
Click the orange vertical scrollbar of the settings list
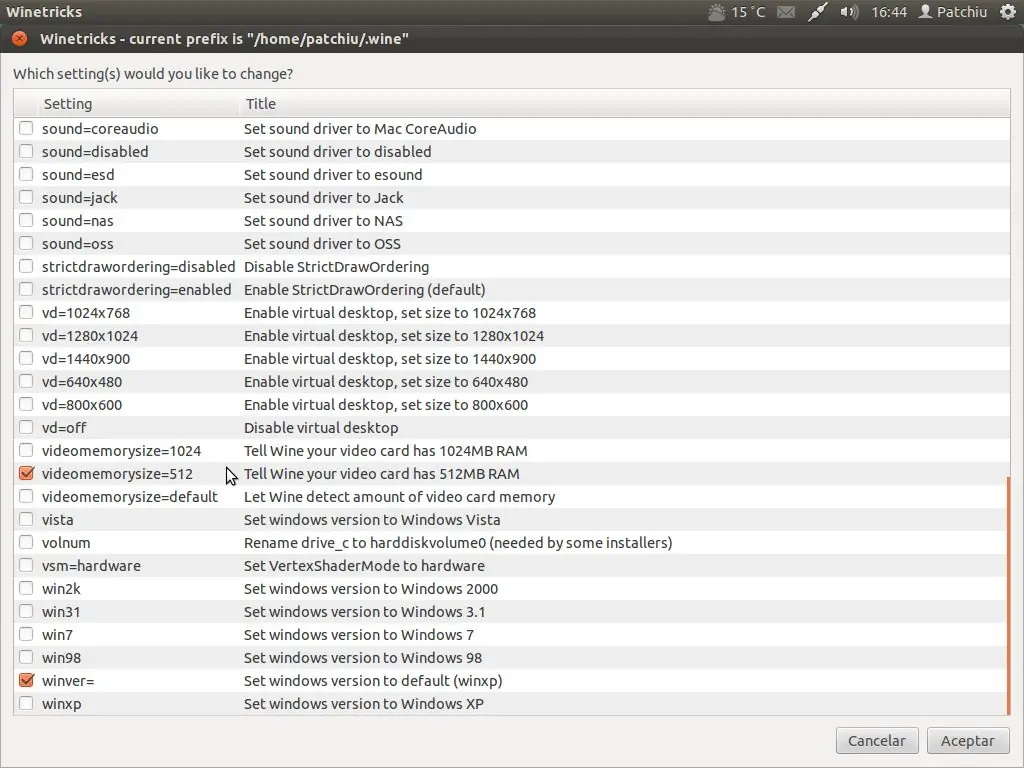(x=1008, y=596)
